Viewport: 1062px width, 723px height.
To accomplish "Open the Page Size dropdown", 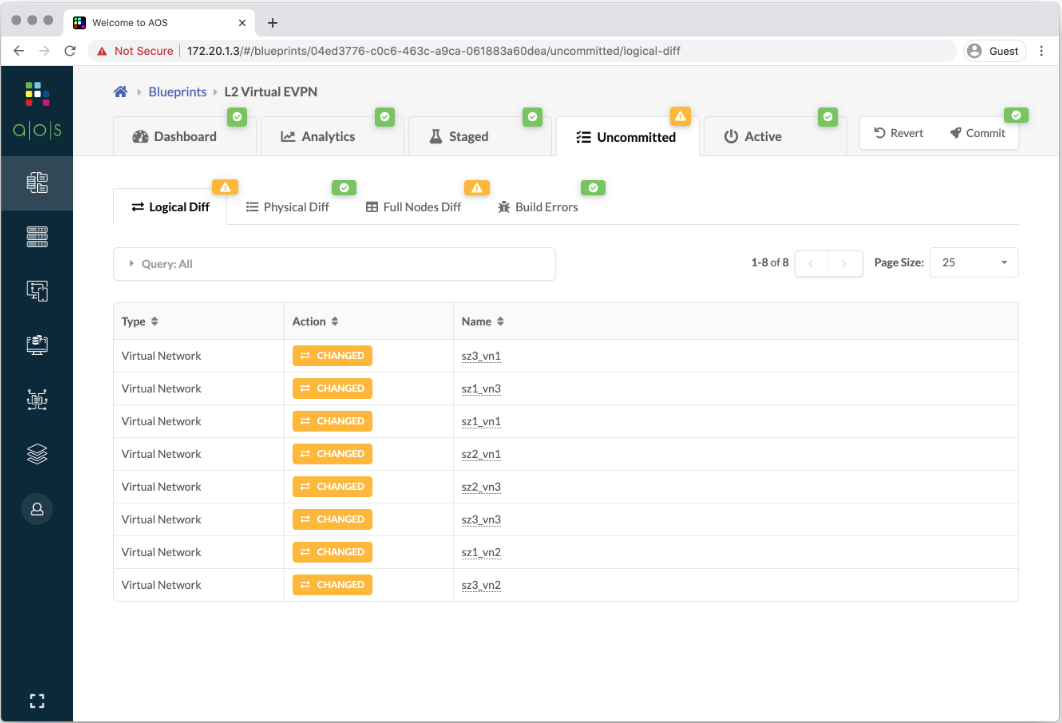I will pos(973,262).
